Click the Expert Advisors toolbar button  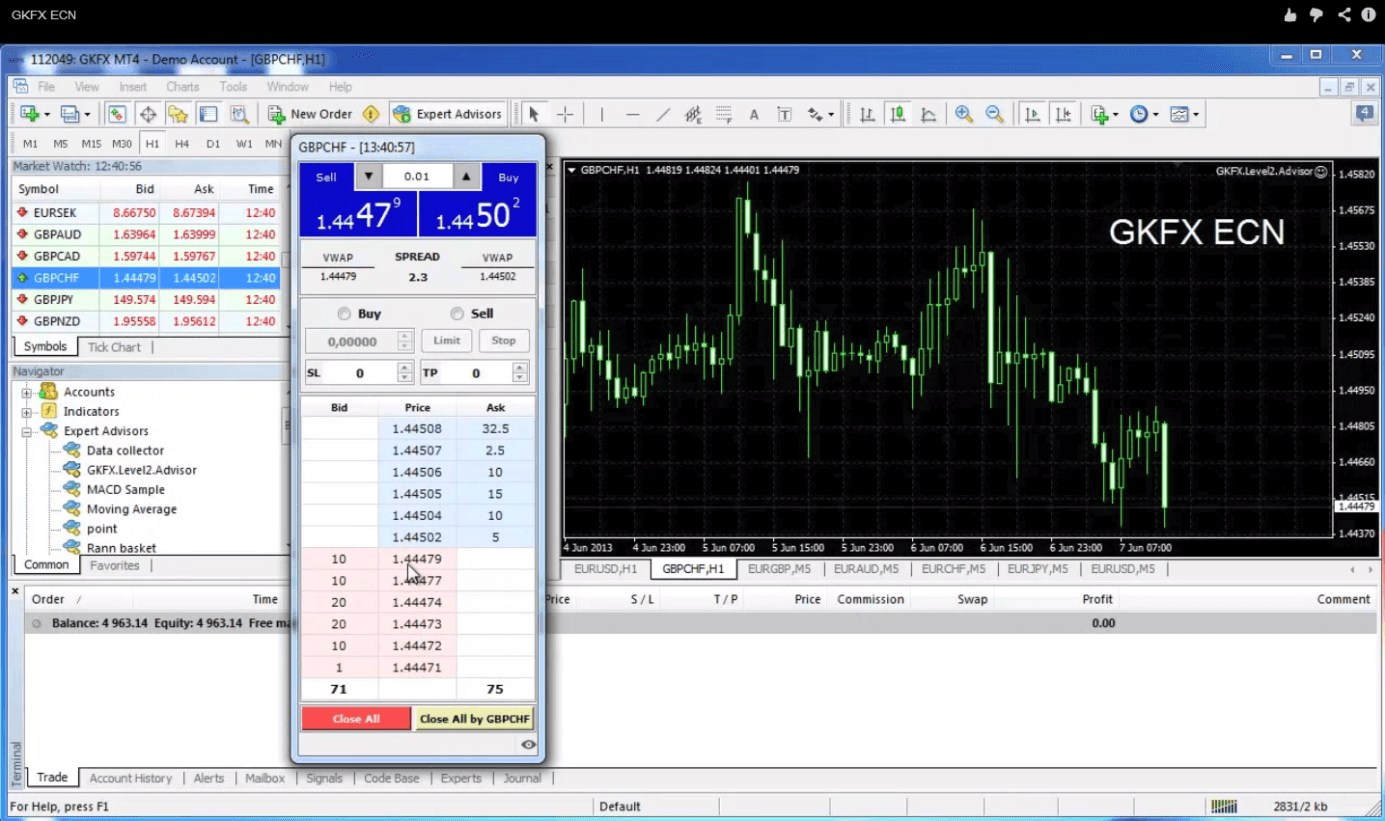coord(447,114)
